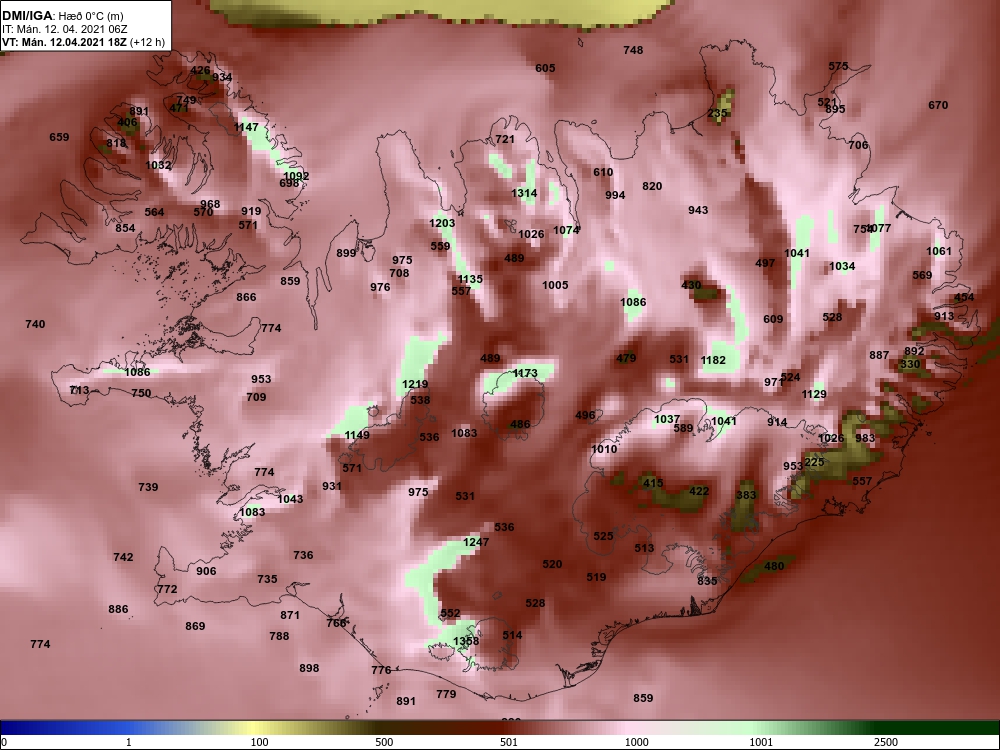Click the map value 906
The width and height of the screenshot is (1000, 750).
[206, 571]
